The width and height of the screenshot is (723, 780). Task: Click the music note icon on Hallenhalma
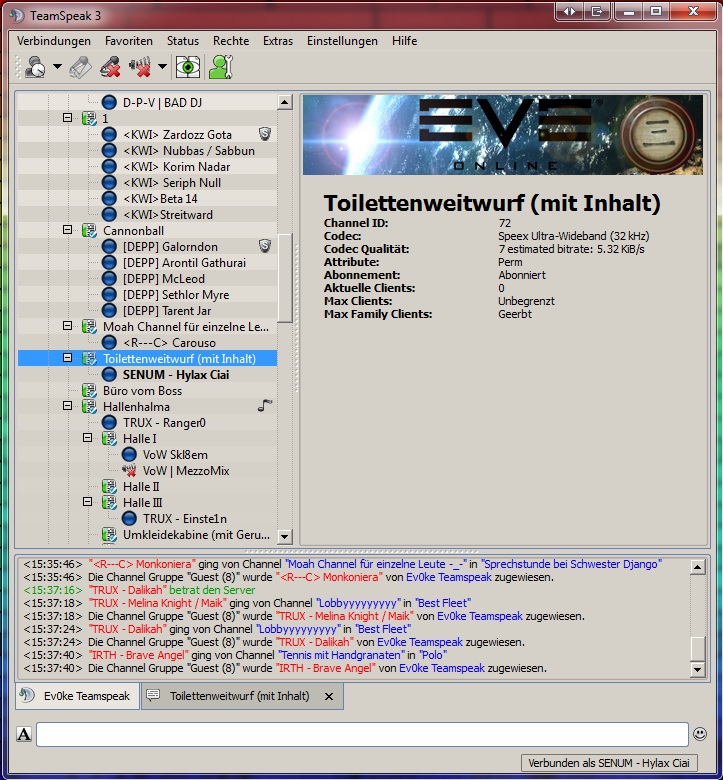[265, 406]
